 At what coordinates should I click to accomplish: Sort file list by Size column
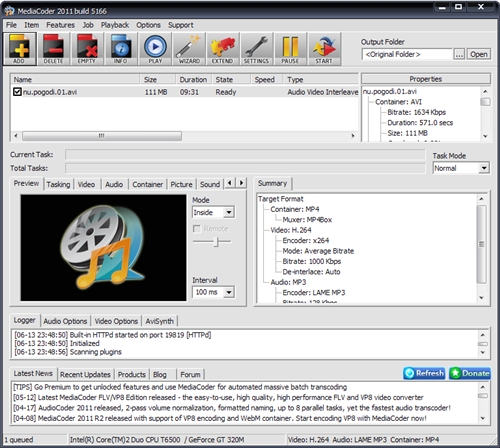(157, 79)
